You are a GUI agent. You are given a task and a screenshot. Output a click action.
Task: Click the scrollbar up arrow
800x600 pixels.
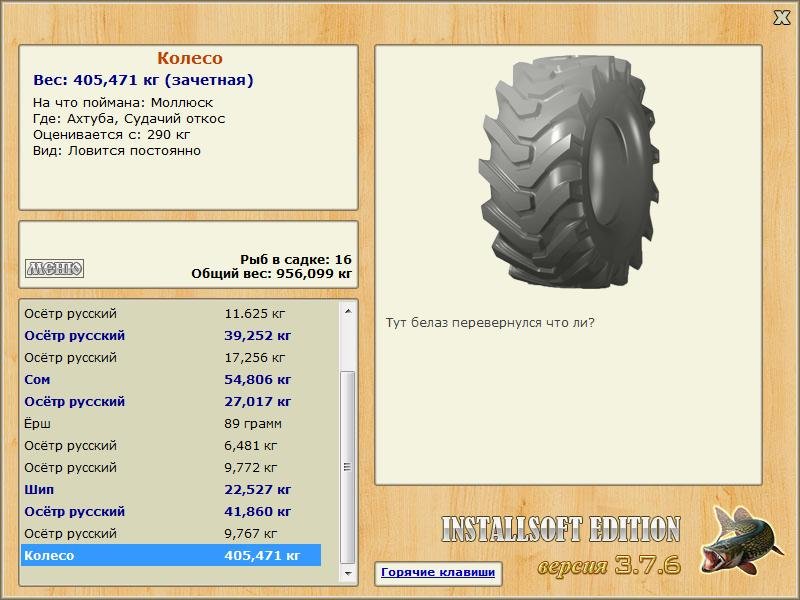[348, 311]
